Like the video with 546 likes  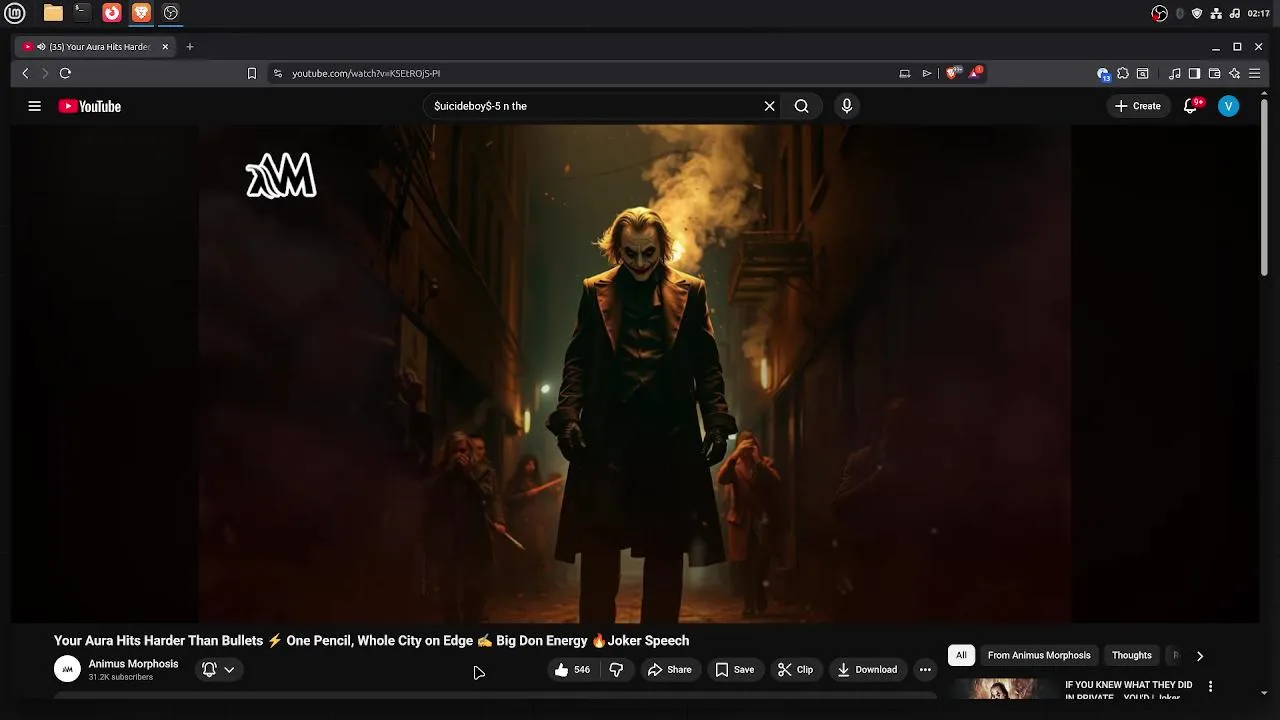pyautogui.click(x=572, y=670)
